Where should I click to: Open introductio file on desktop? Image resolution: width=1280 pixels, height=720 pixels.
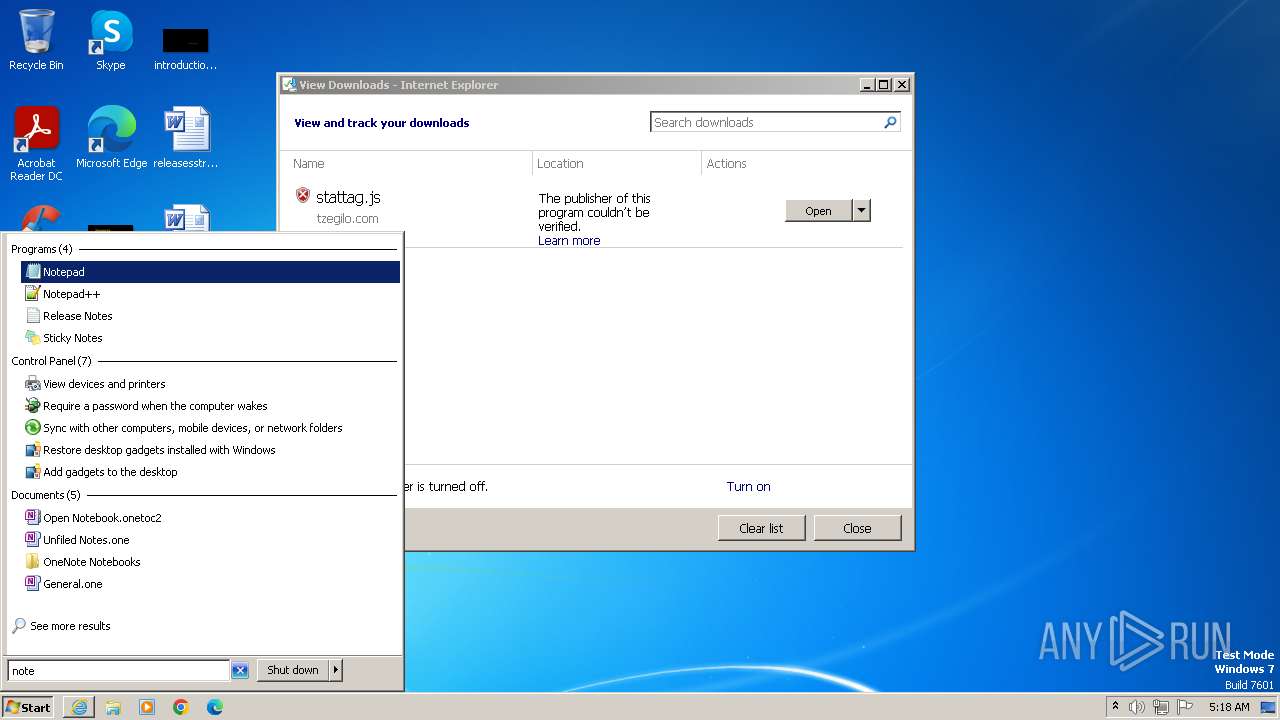point(186,48)
